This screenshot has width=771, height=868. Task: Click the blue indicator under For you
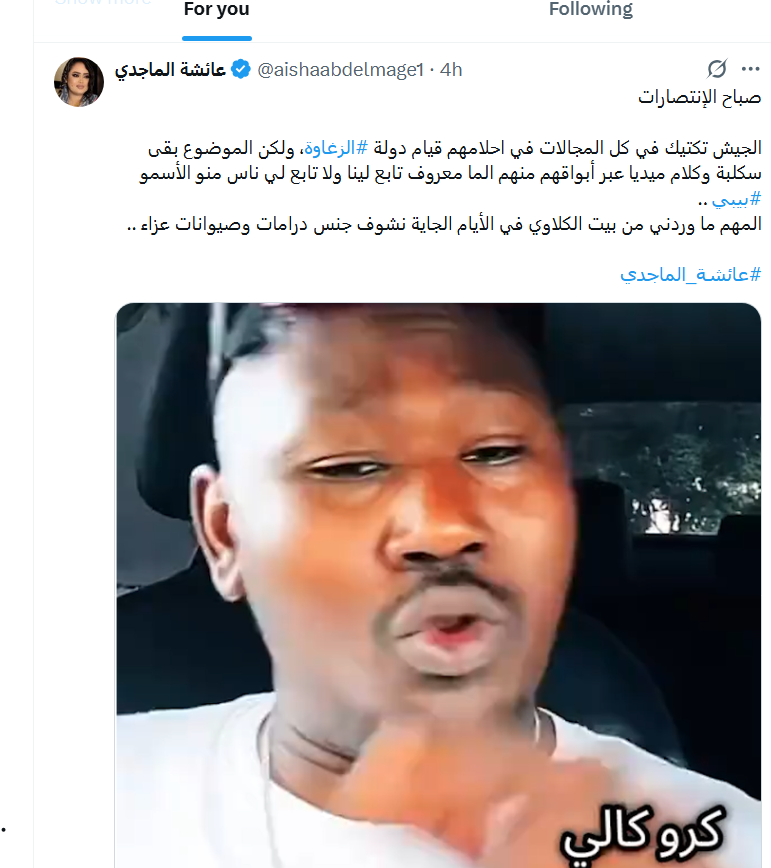[x=217, y=38]
